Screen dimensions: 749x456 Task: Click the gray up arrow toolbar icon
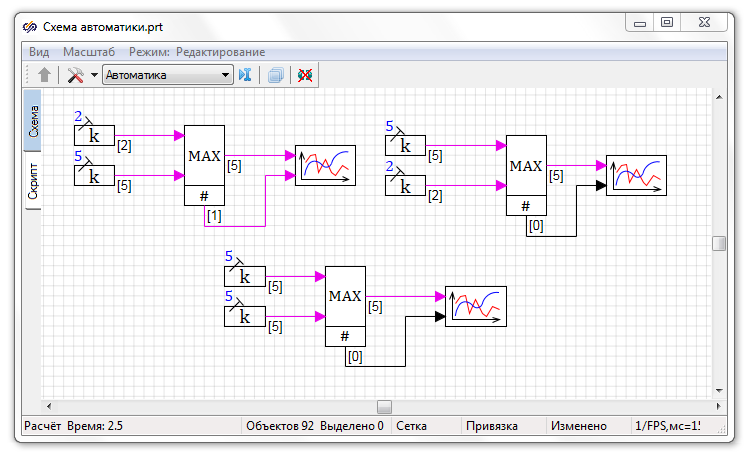(x=44, y=75)
